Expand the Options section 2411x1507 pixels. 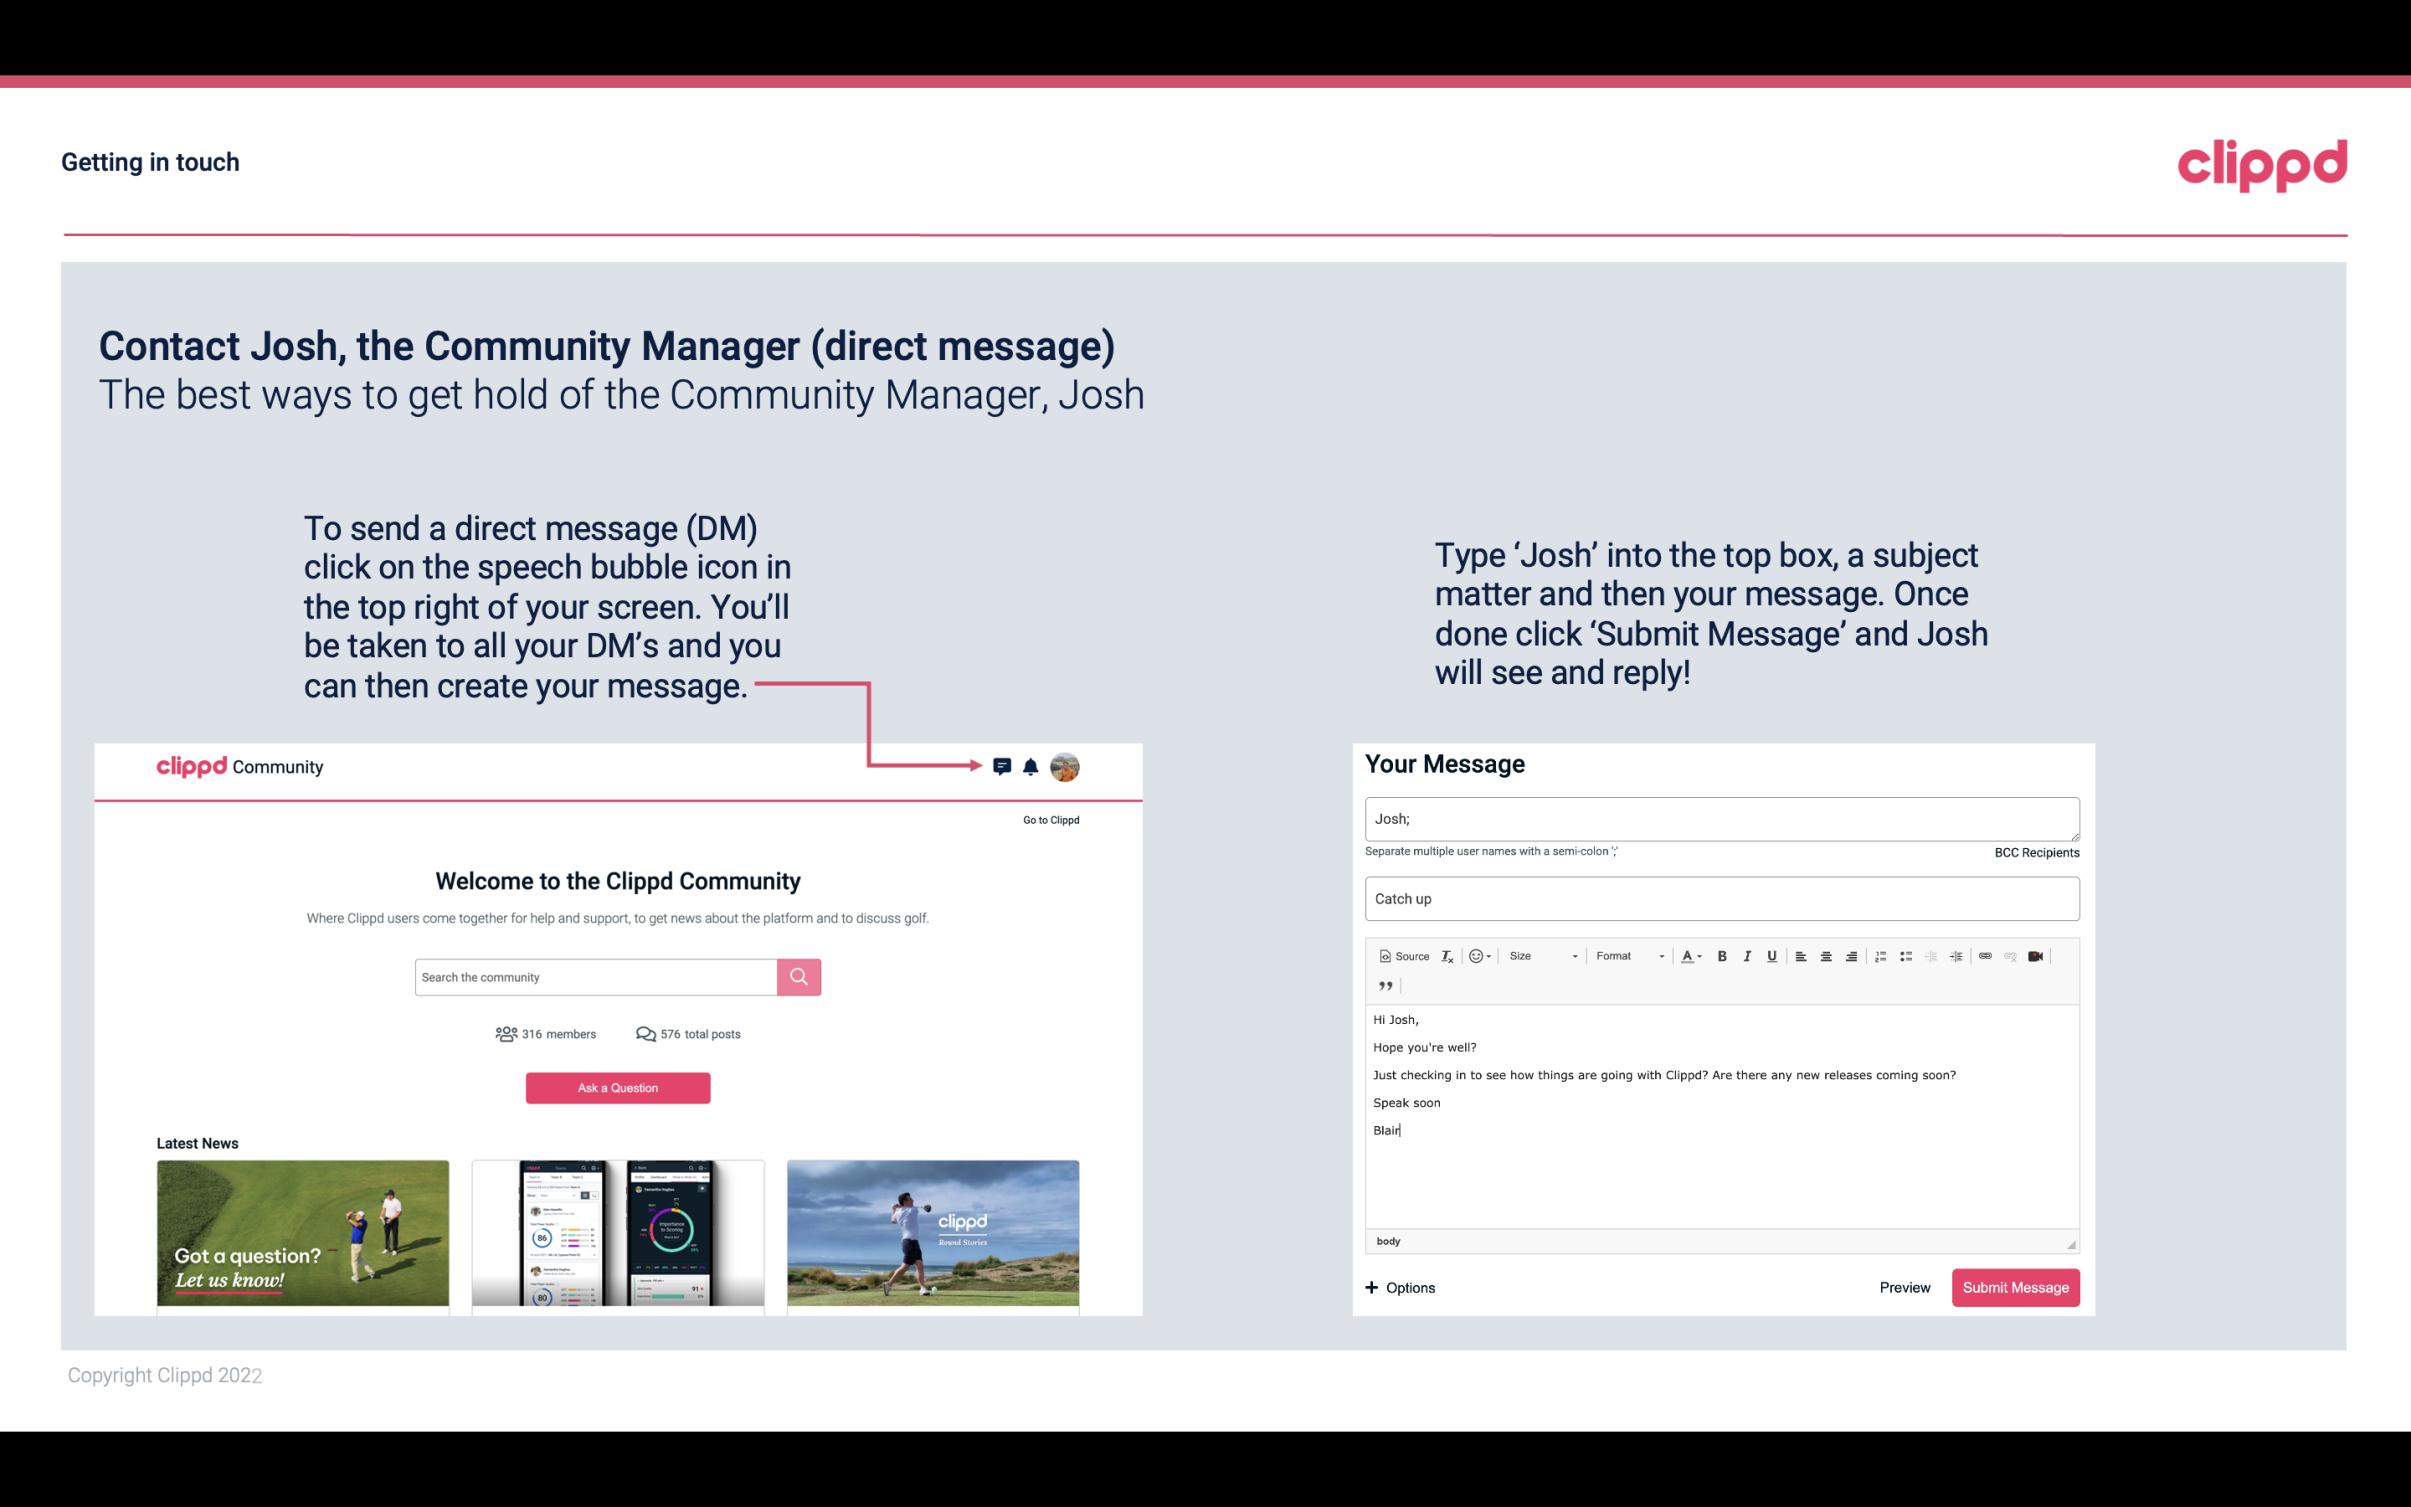[x=1401, y=1287]
